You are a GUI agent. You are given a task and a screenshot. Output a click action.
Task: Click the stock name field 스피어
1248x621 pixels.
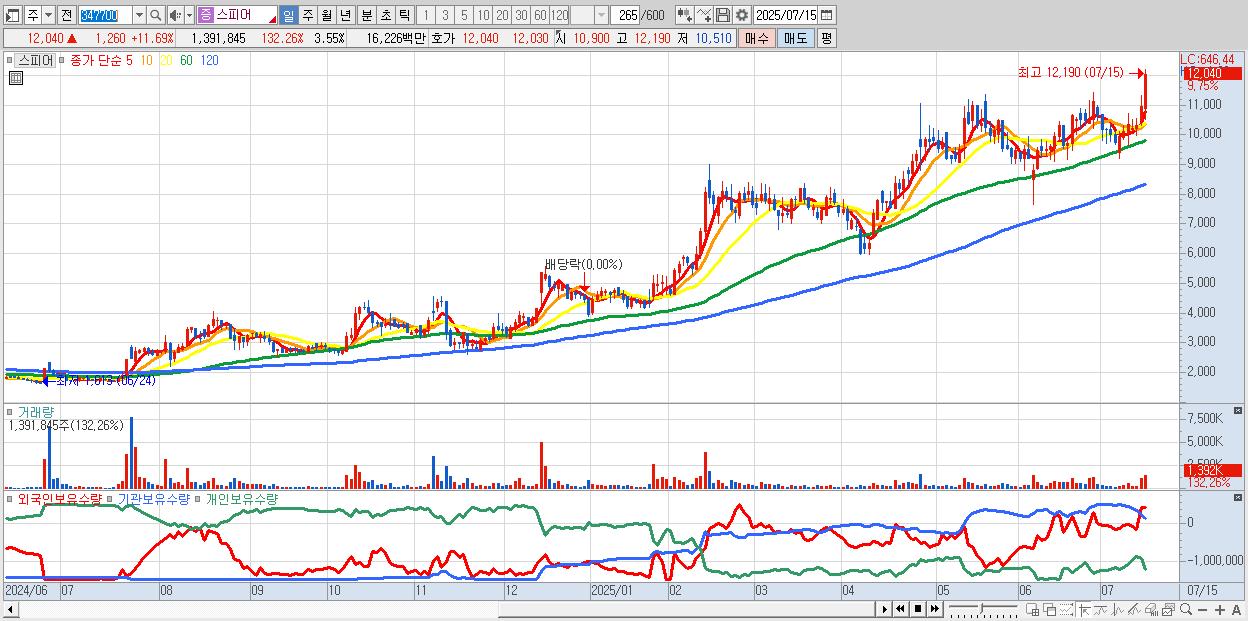click(246, 15)
